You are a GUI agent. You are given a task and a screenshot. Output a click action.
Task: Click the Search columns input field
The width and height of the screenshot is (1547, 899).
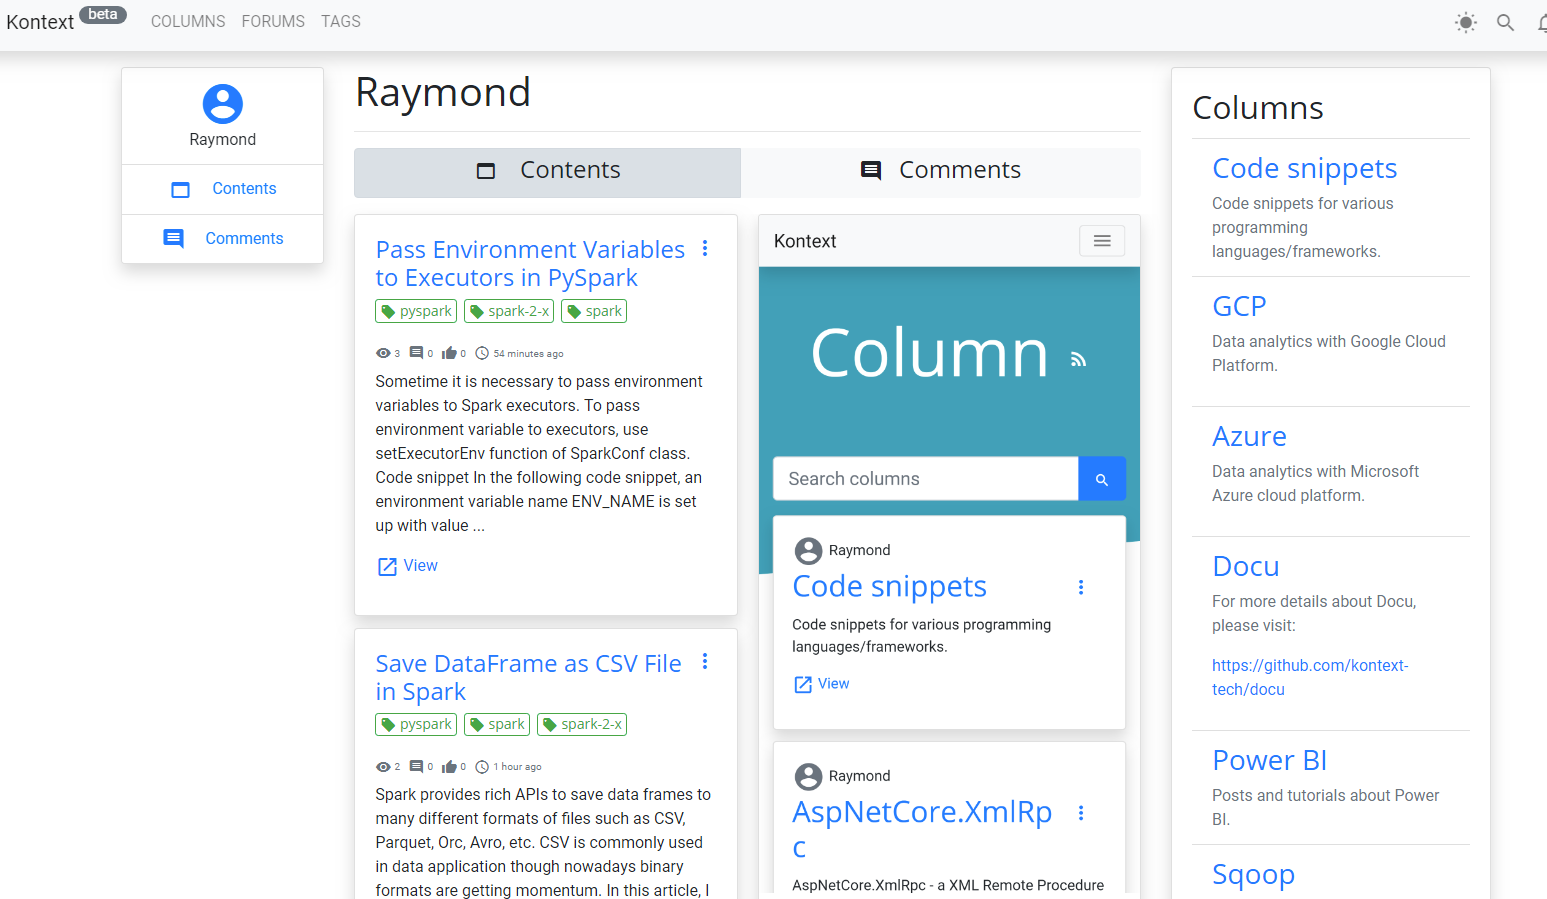point(926,479)
